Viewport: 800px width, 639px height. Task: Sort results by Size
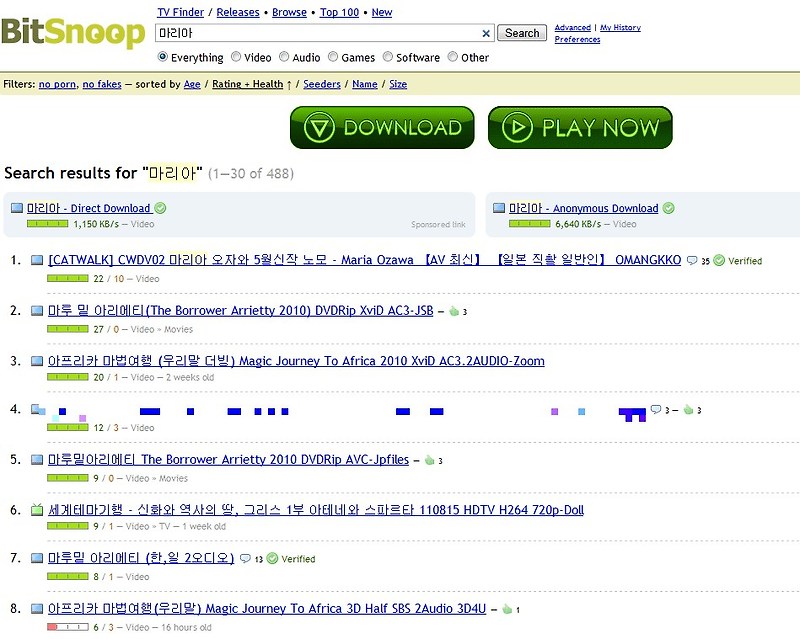(x=398, y=84)
